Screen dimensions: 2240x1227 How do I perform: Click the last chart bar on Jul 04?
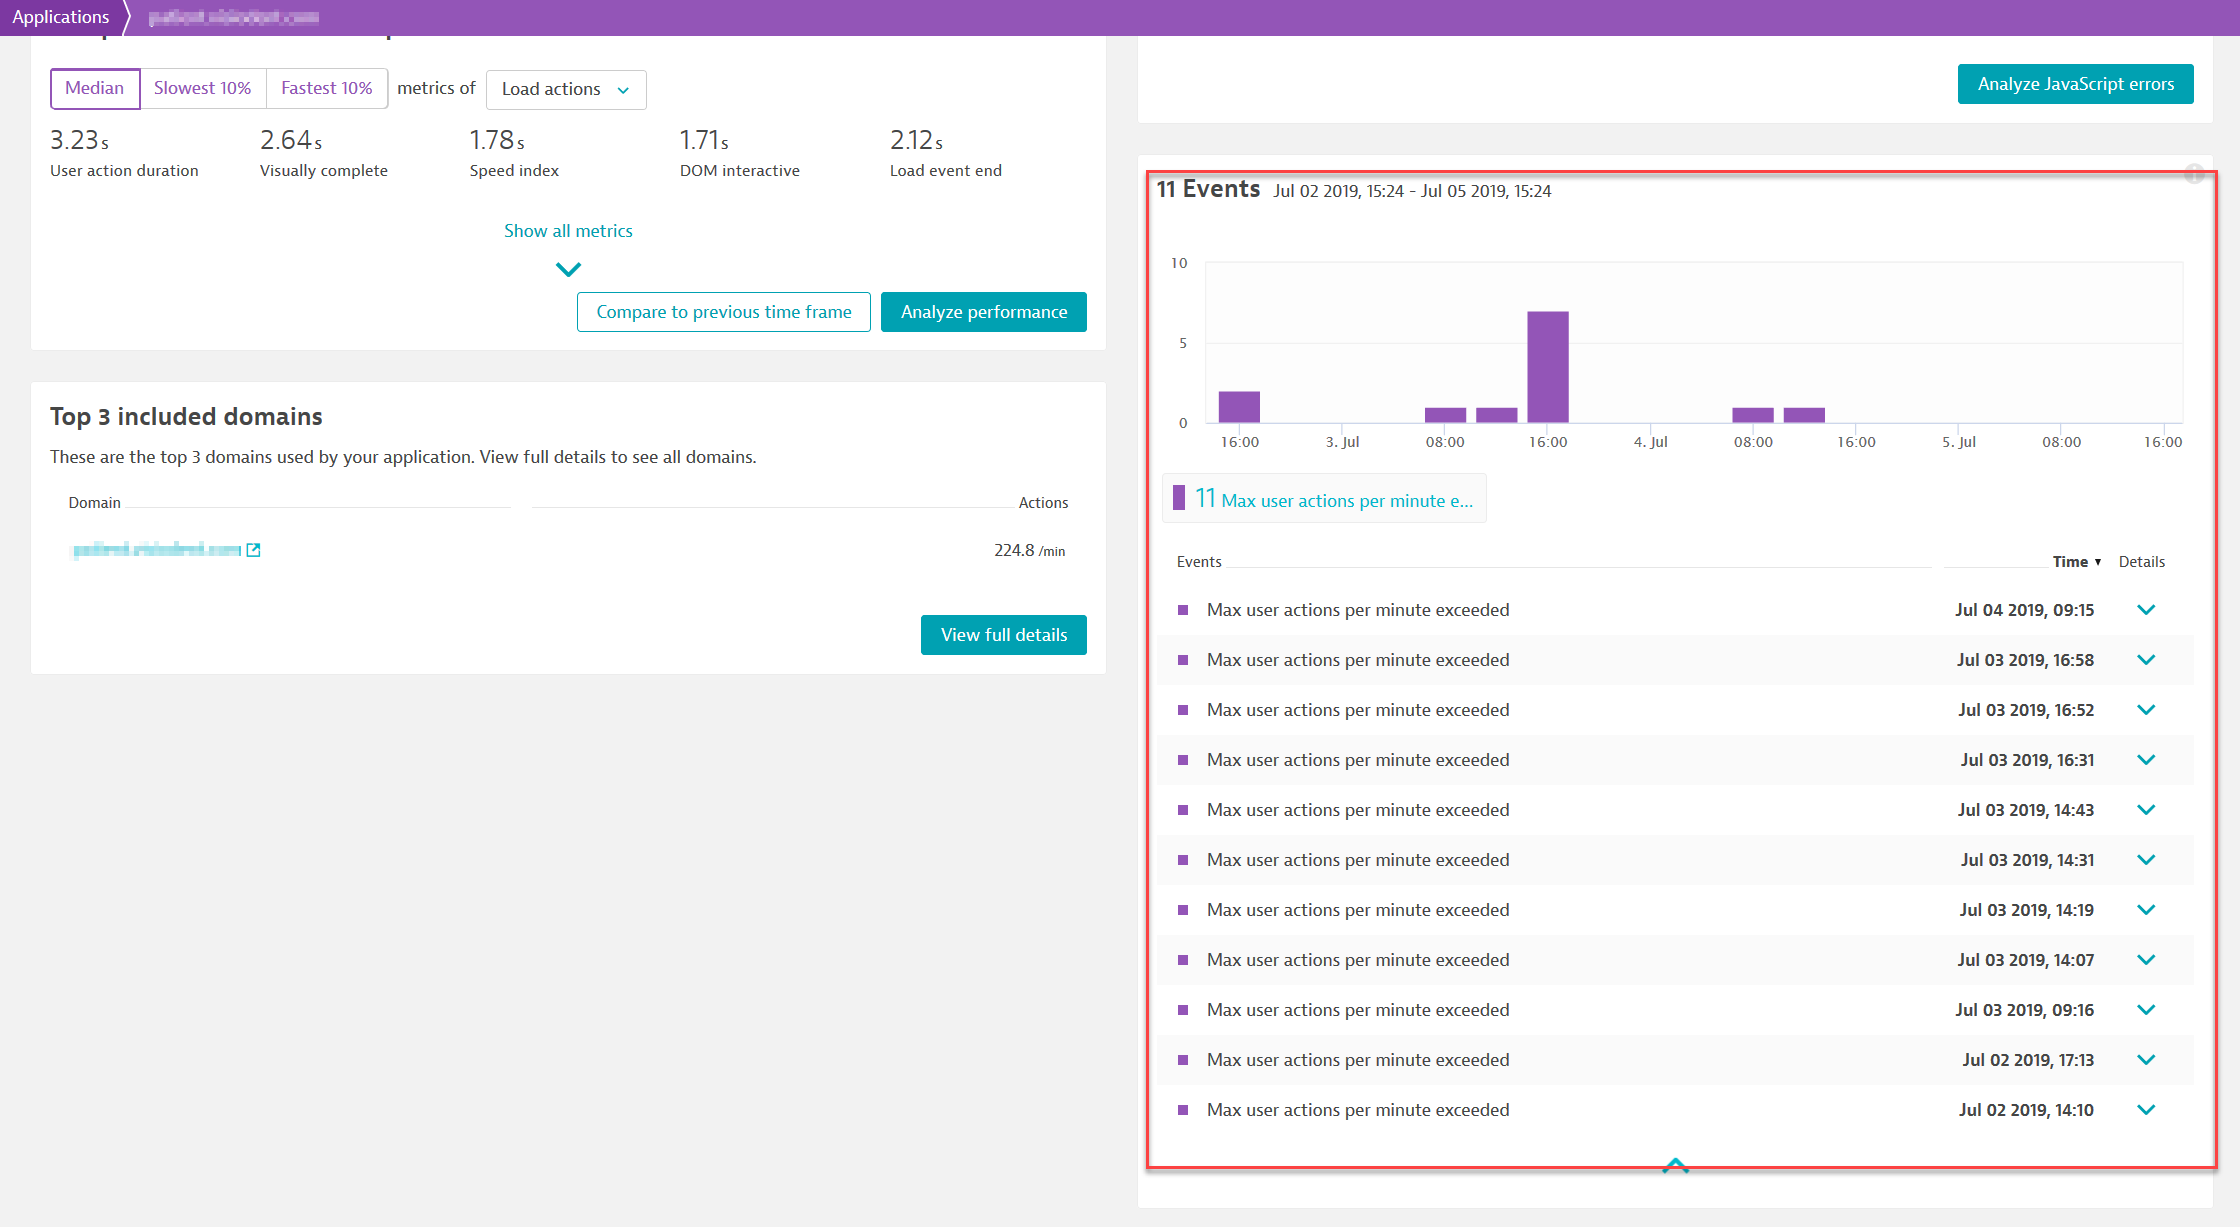click(1804, 415)
